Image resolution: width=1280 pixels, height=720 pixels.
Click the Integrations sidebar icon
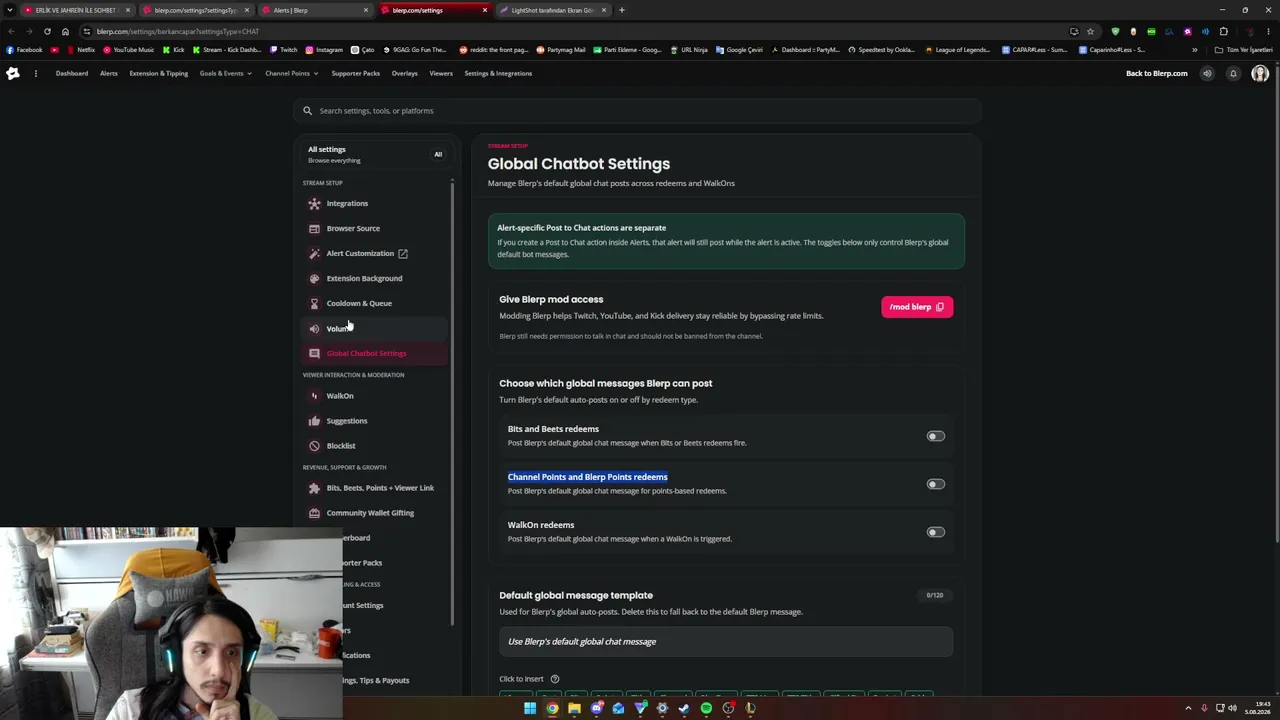pyautogui.click(x=314, y=204)
